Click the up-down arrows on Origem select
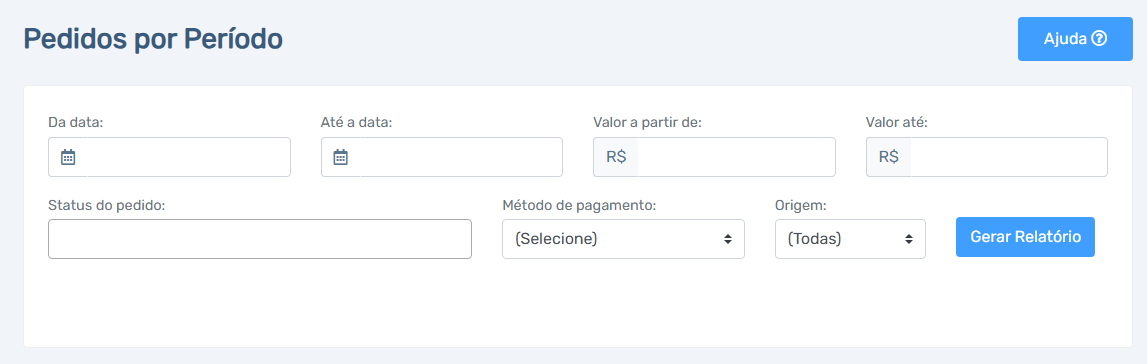Screen dimensions: 1147x364 coord(909,239)
